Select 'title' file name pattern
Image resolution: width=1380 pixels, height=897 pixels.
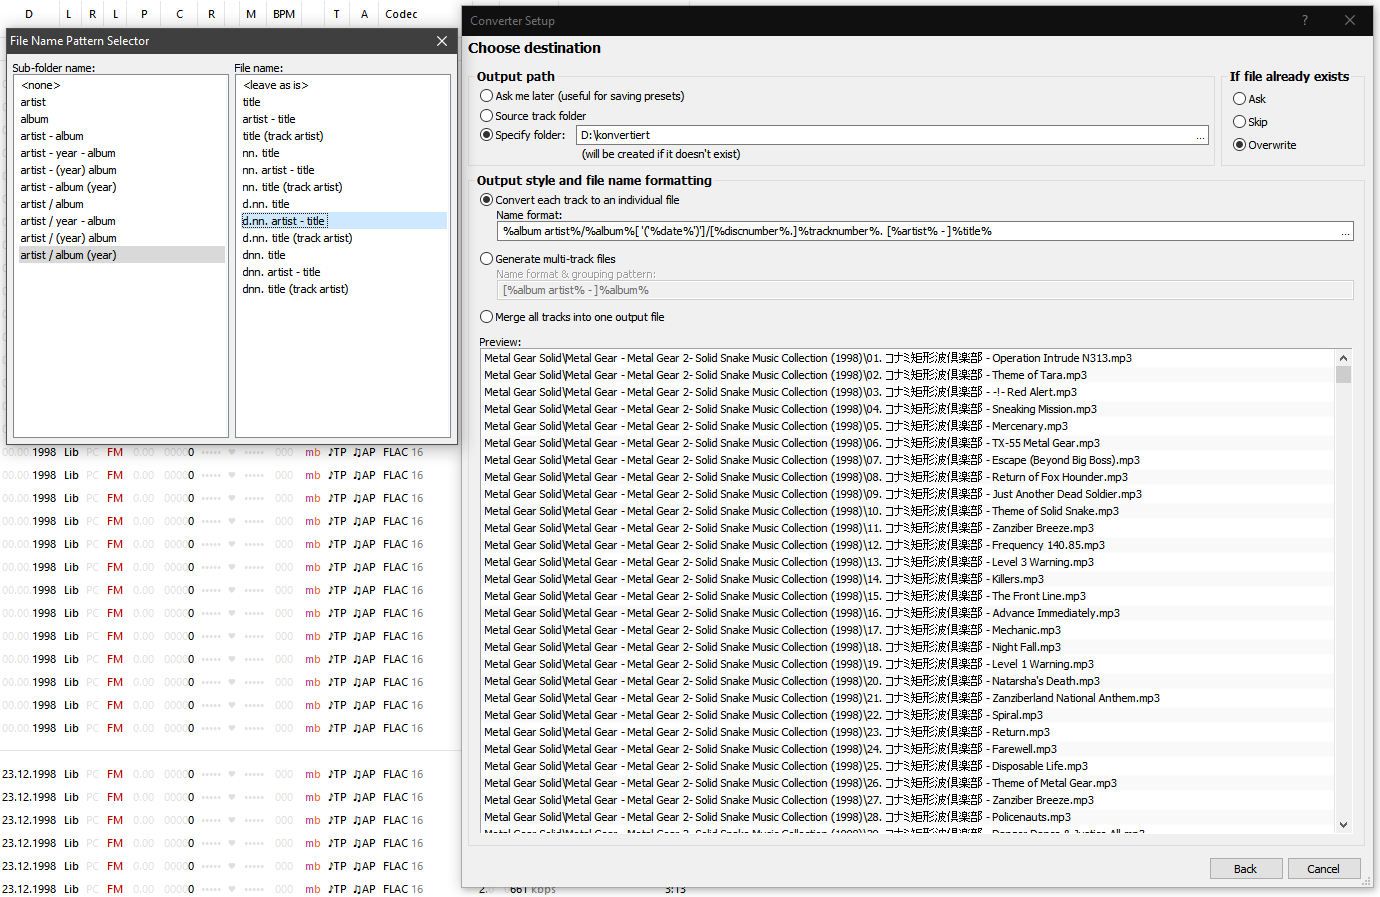point(343,102)
